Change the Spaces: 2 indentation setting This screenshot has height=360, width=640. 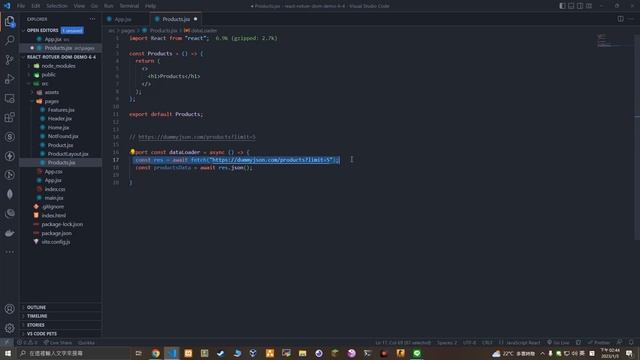coord(447,342)
